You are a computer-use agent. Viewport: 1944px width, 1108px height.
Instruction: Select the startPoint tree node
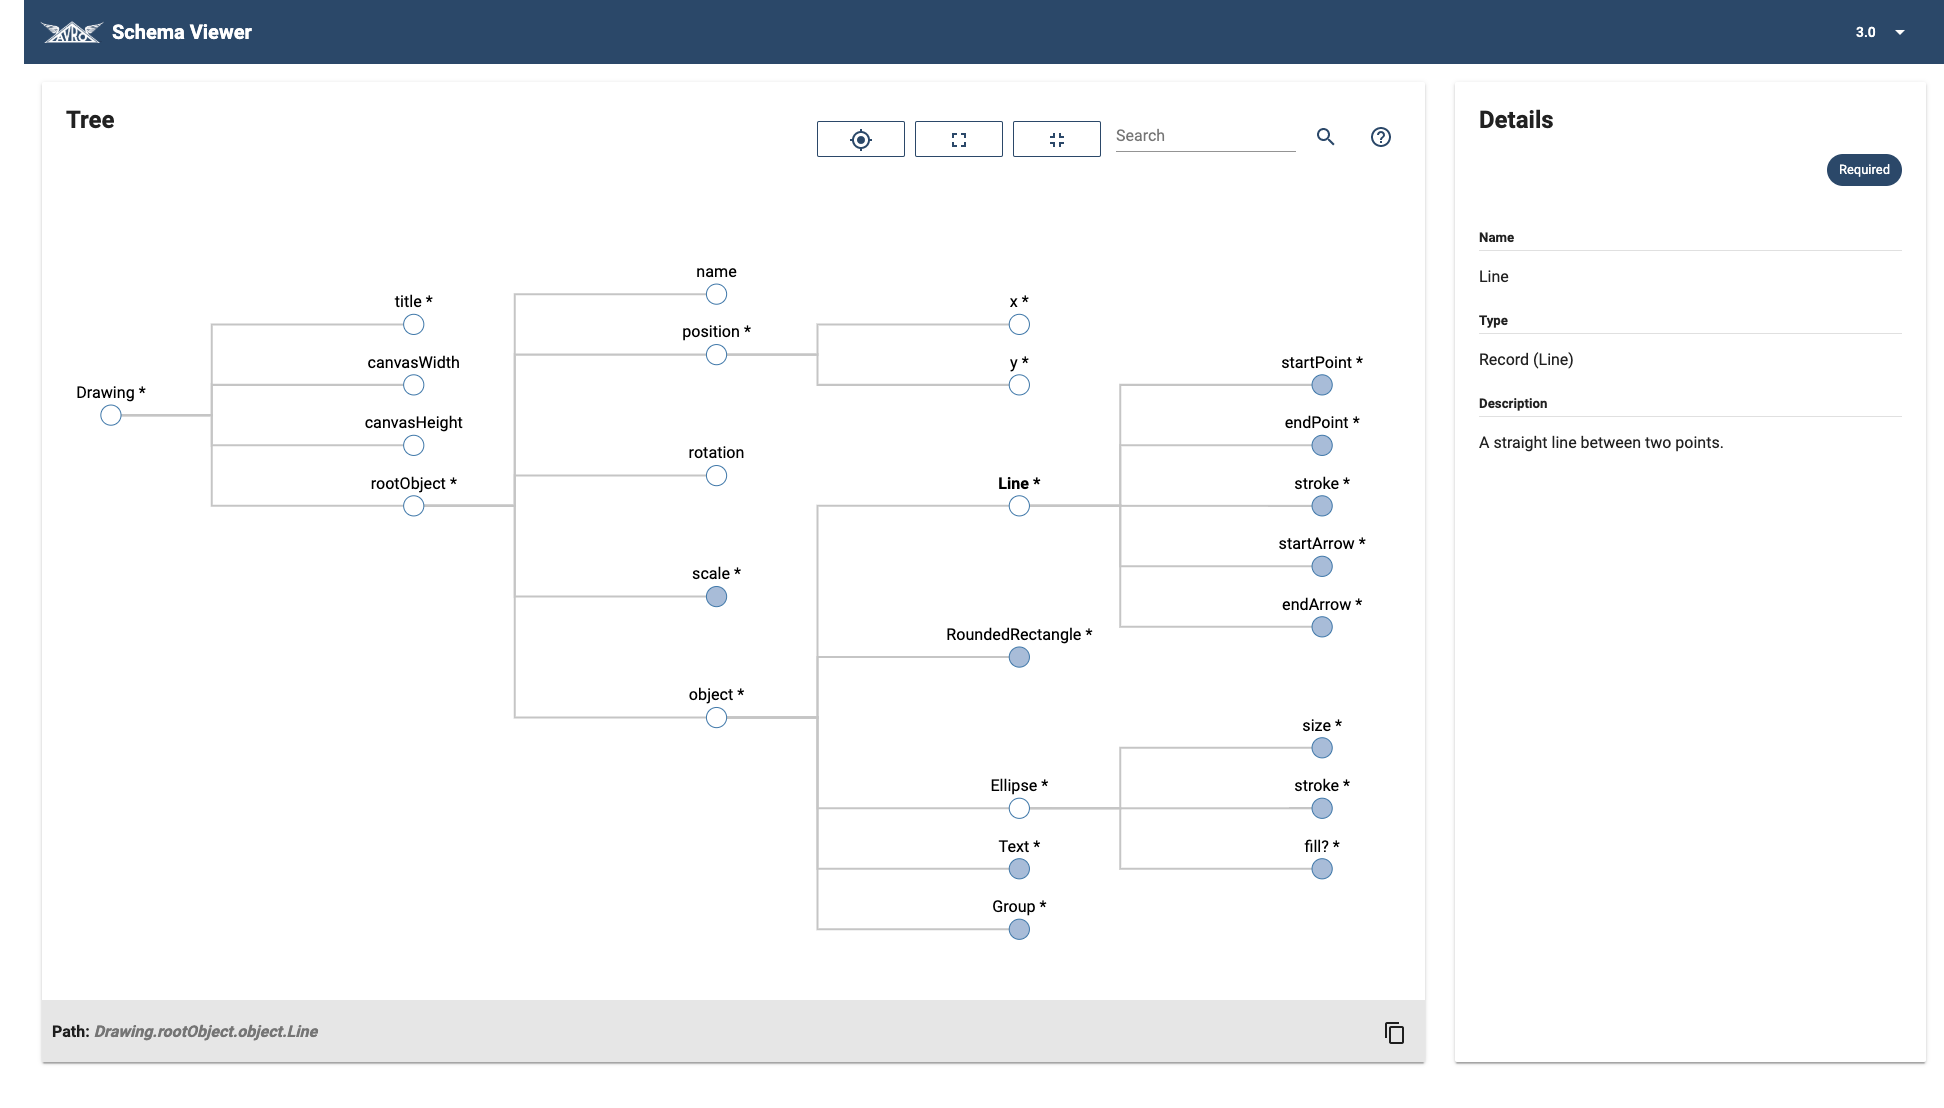tap(1321, 385)
